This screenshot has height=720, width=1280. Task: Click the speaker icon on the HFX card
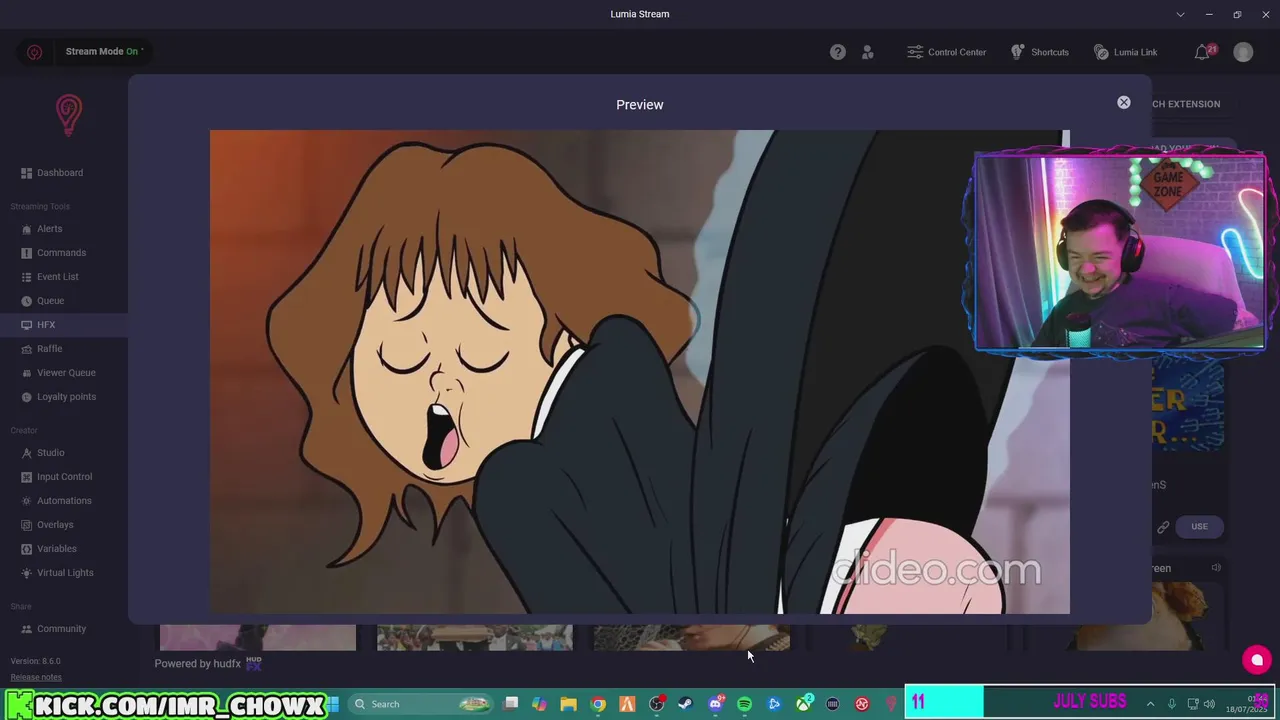click(x=1216, y=568)
